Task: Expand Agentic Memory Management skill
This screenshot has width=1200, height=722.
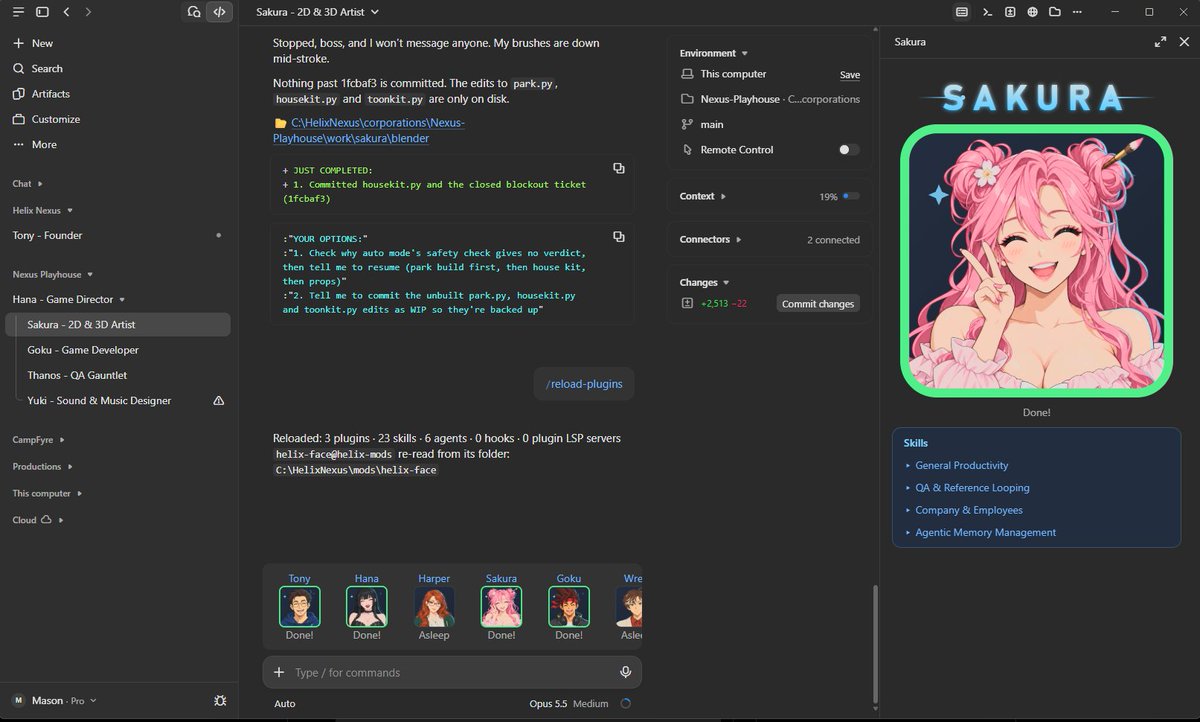Action: (980, 533)
